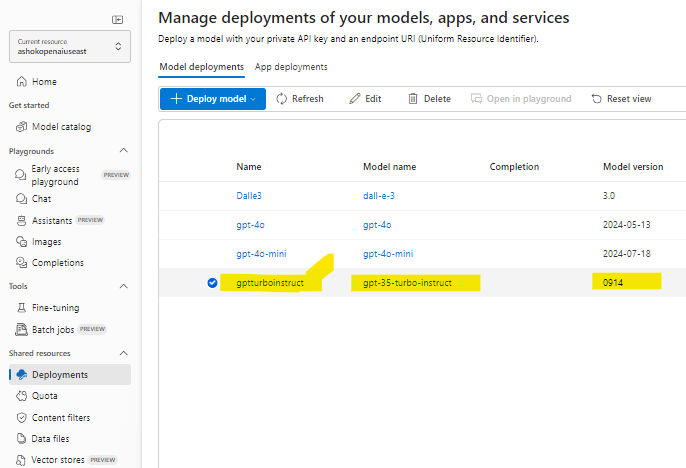Click Open in playground

click(x=521, y=99)
